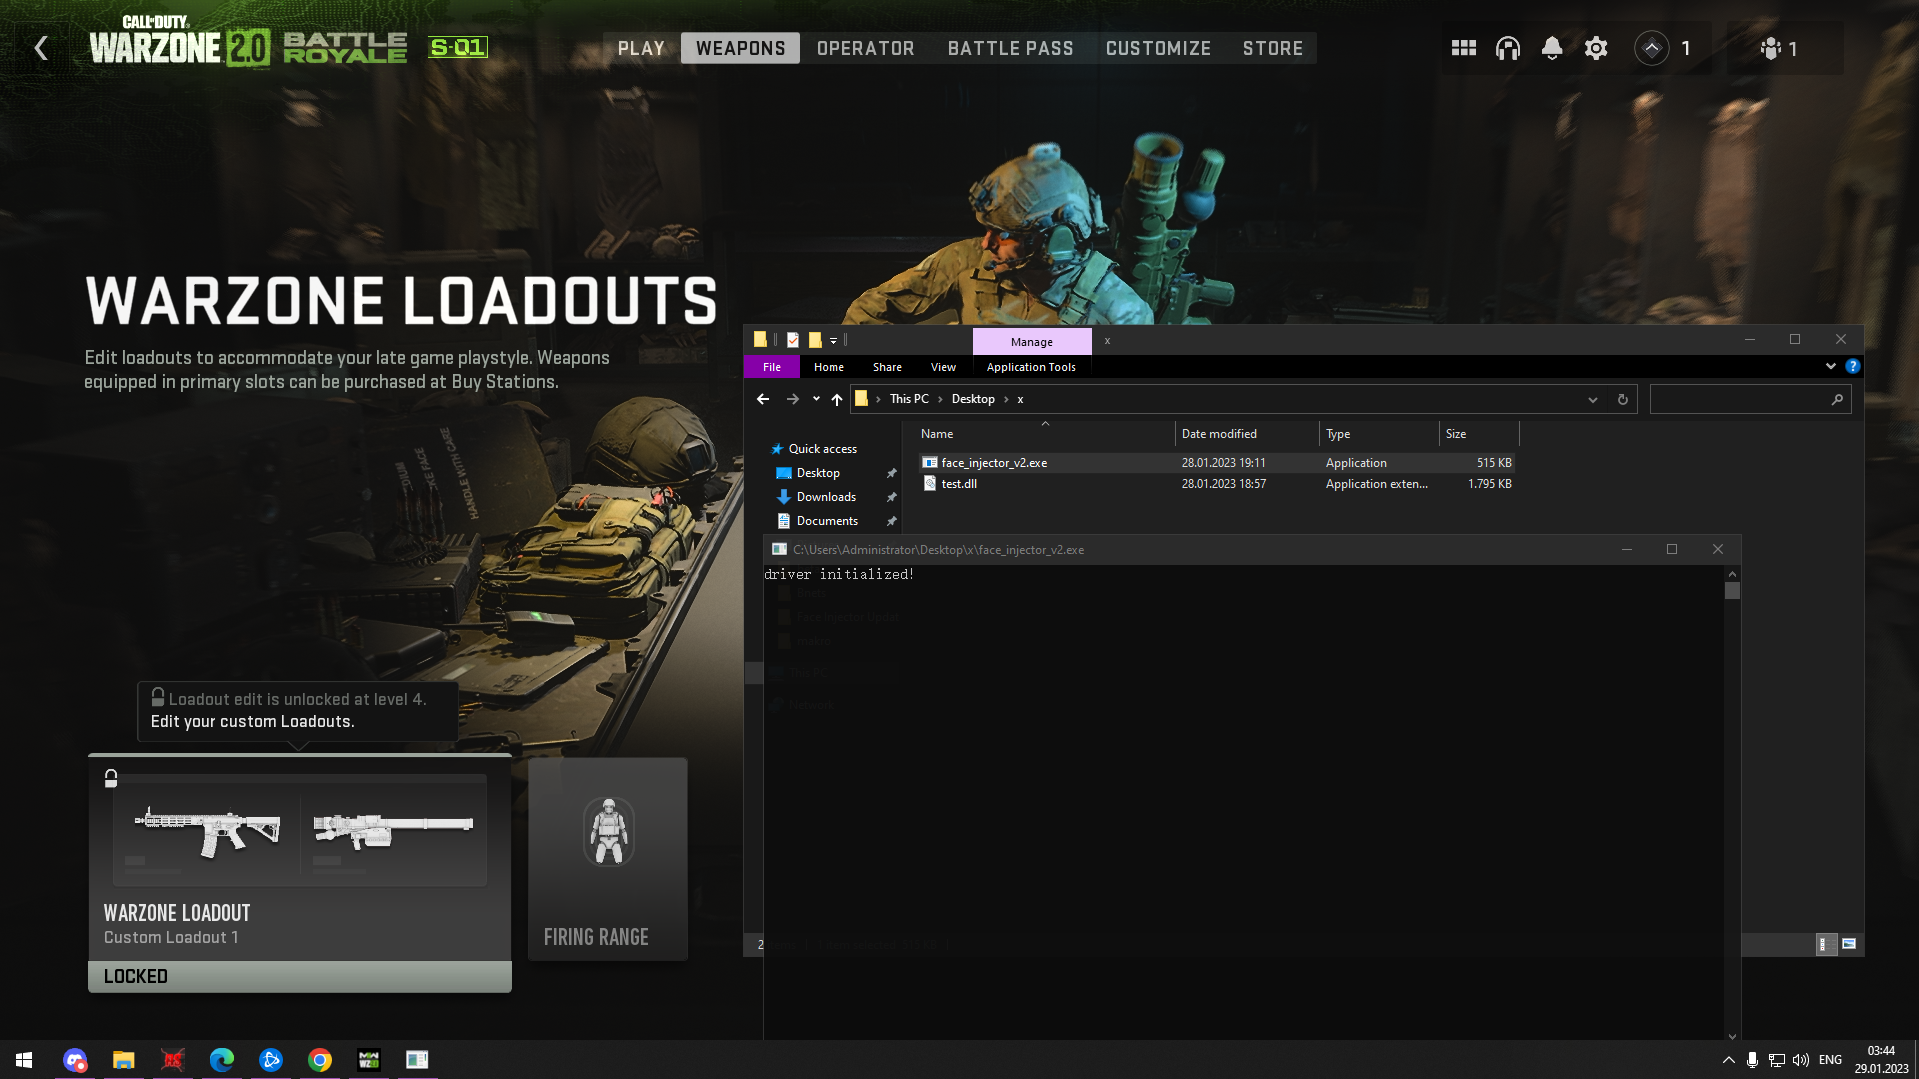Select Quick access in navigation pane

[x=822, y=449]
